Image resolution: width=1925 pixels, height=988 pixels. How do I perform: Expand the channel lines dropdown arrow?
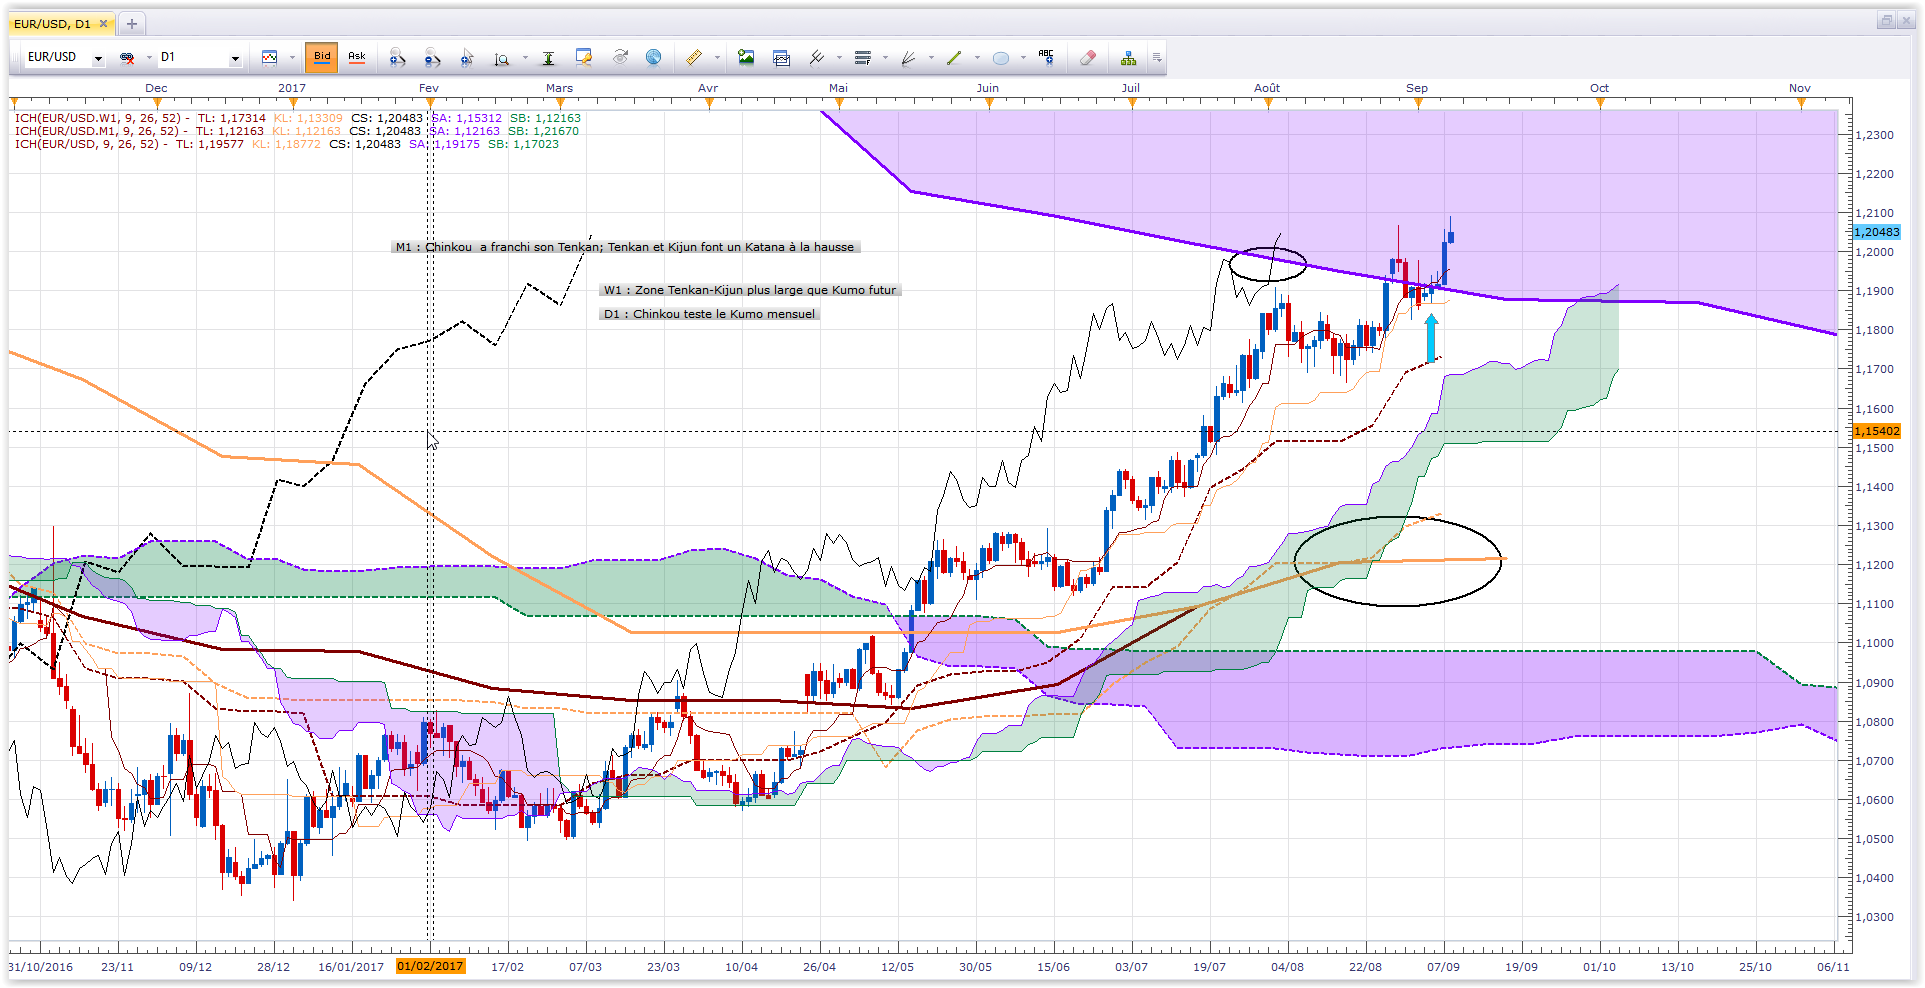(x=839, y=58)
